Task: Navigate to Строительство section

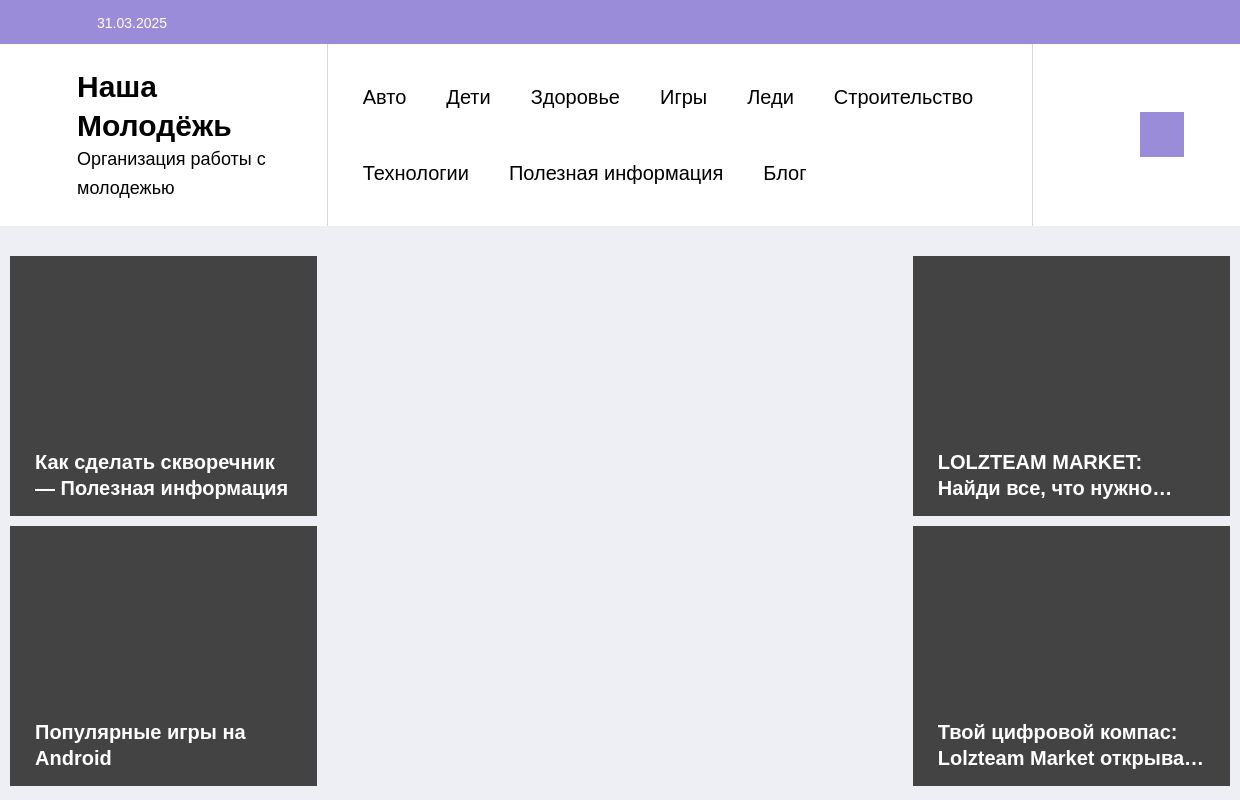Action: point(903,97)
